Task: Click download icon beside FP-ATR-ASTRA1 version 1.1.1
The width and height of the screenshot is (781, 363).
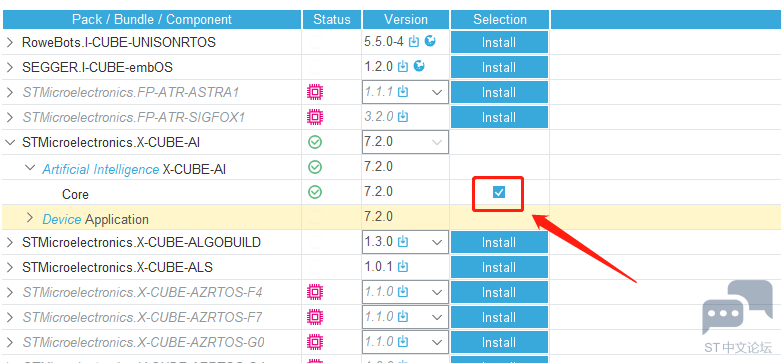Action: click(403, 92)
